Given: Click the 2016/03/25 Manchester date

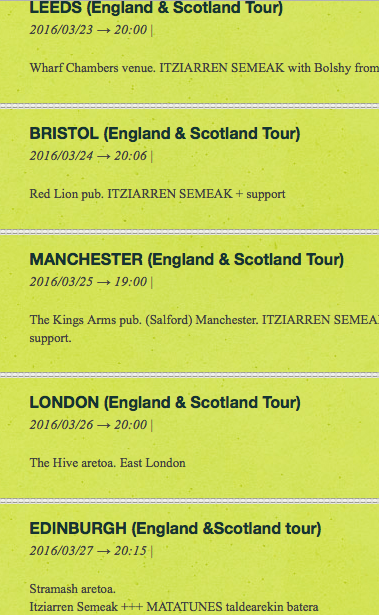Looking at the screenshot, I should tap(61, 282).
